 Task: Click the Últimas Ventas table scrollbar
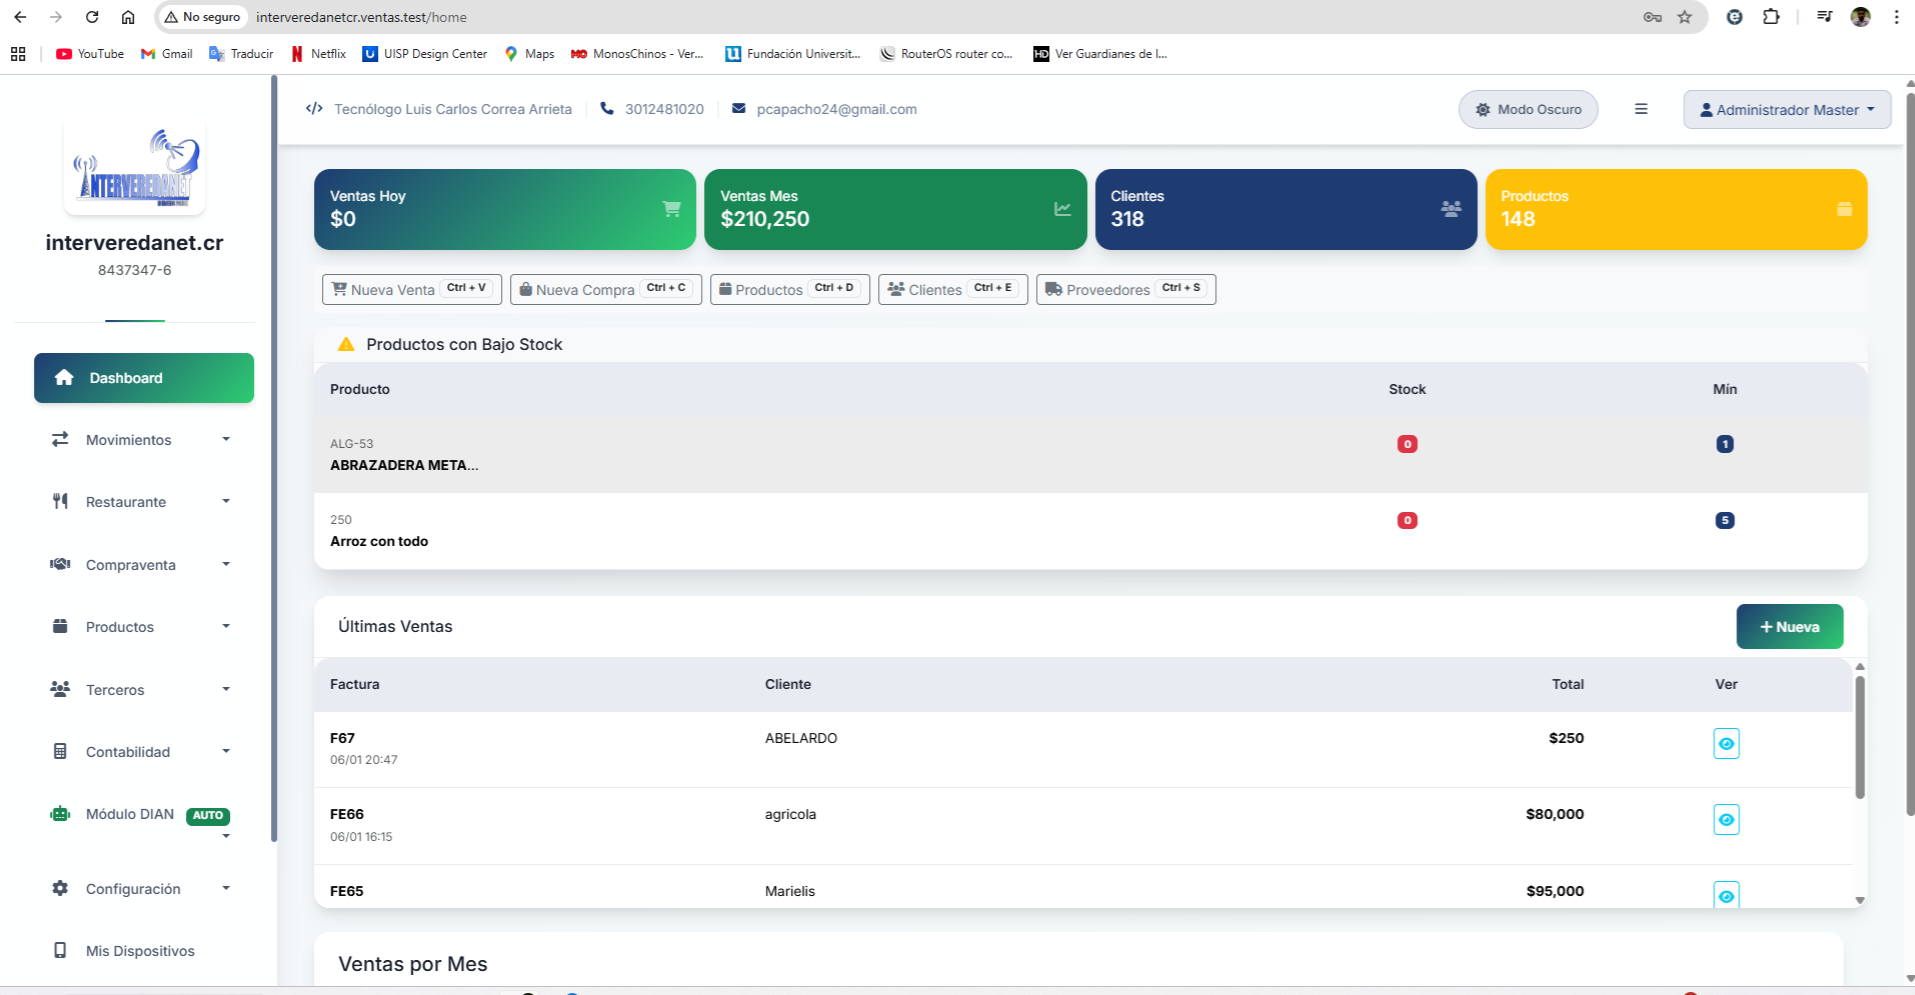1860,738
